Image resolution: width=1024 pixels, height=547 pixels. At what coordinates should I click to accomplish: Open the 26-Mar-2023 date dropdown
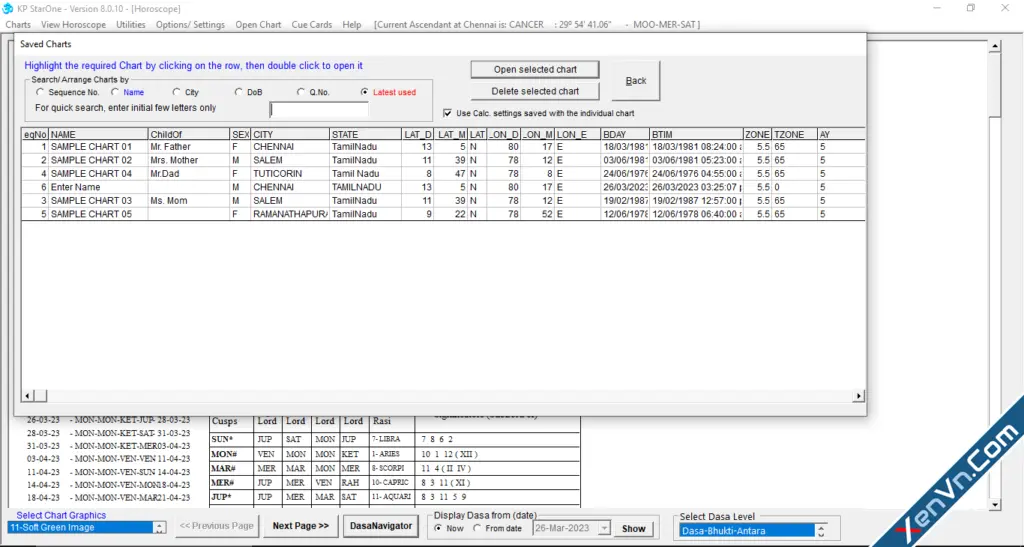click(x=604, y=528)
